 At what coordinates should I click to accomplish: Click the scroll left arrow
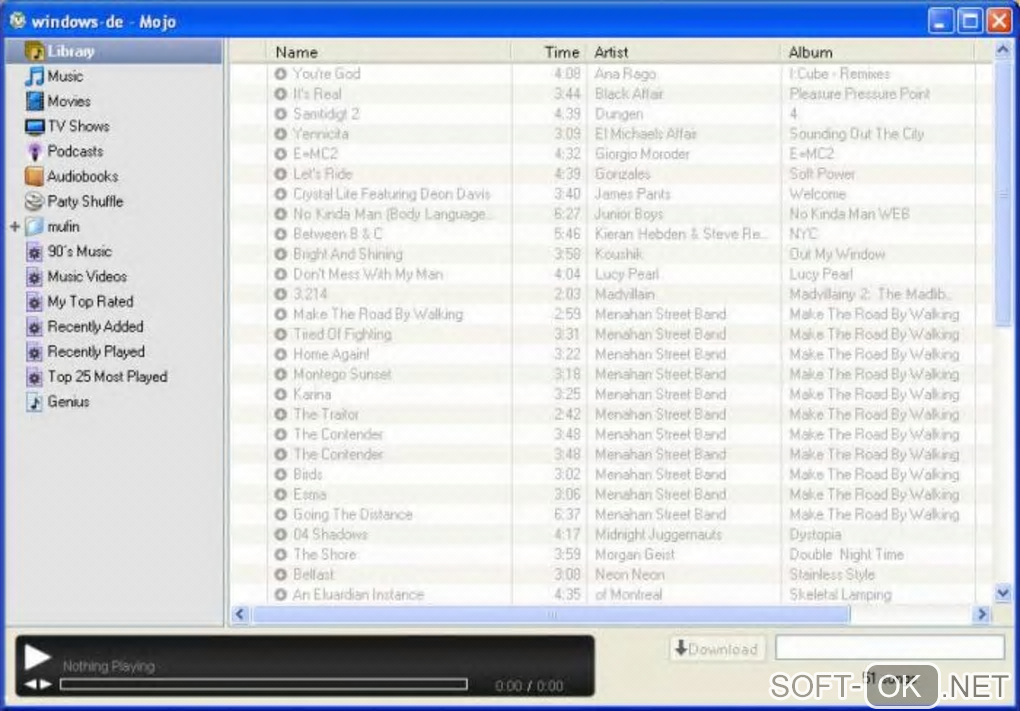[x=240, y=614]
